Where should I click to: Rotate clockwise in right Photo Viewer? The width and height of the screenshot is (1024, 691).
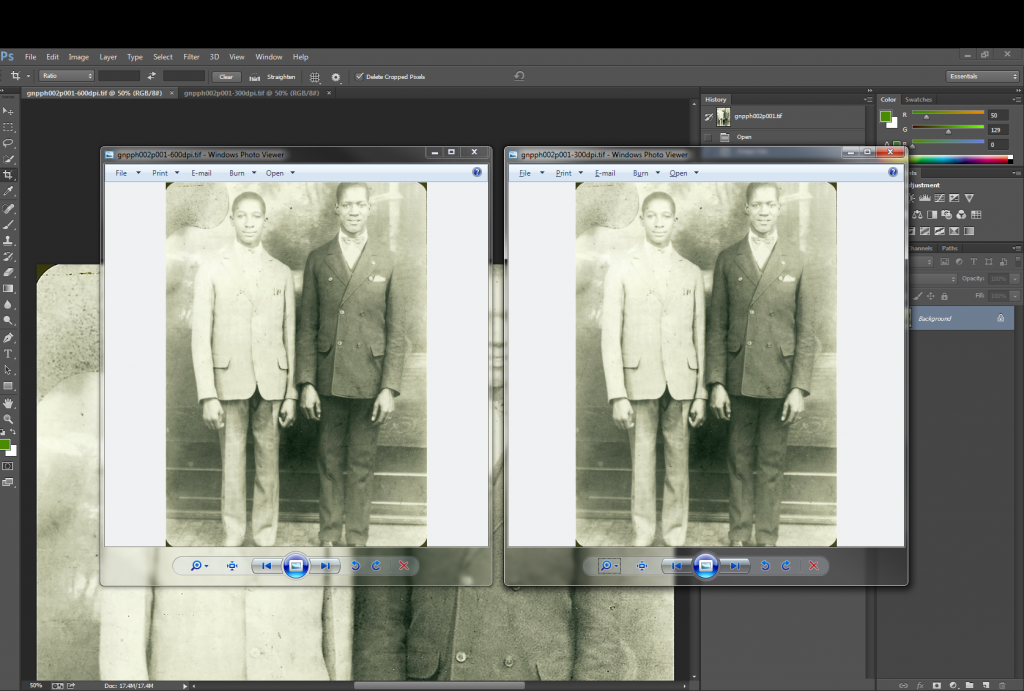tap(786, 566)
